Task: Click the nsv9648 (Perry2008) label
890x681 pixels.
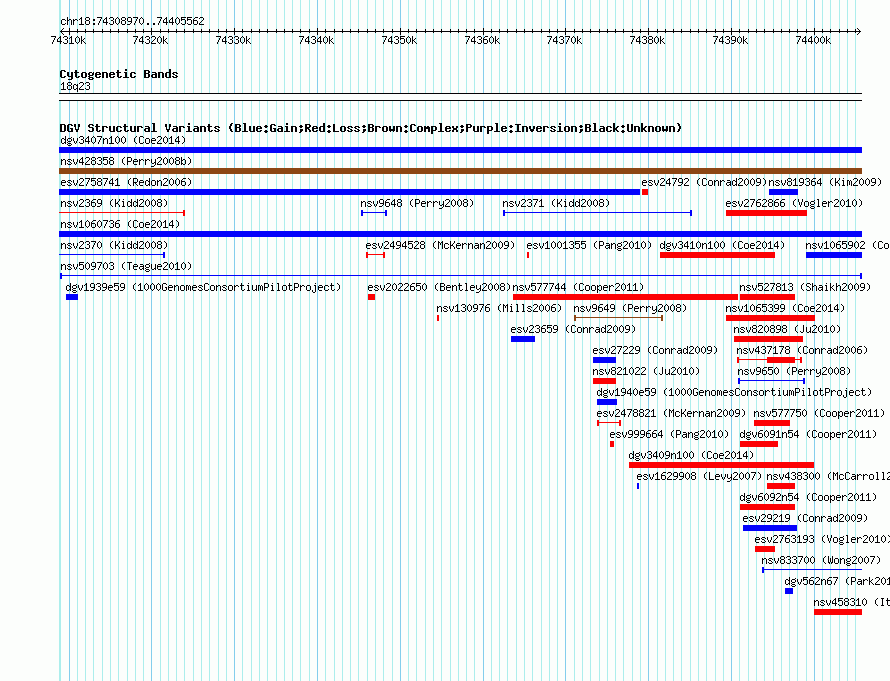Action: click(417, 203)
